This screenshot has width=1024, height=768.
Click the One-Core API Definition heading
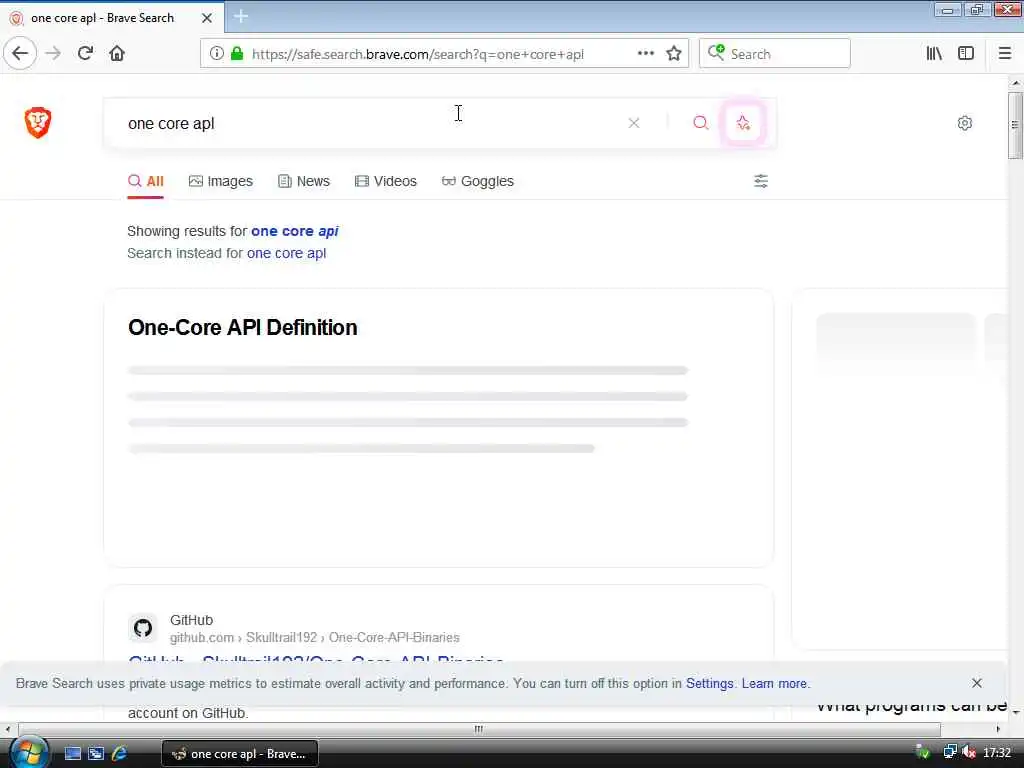(x=242, y=328)
